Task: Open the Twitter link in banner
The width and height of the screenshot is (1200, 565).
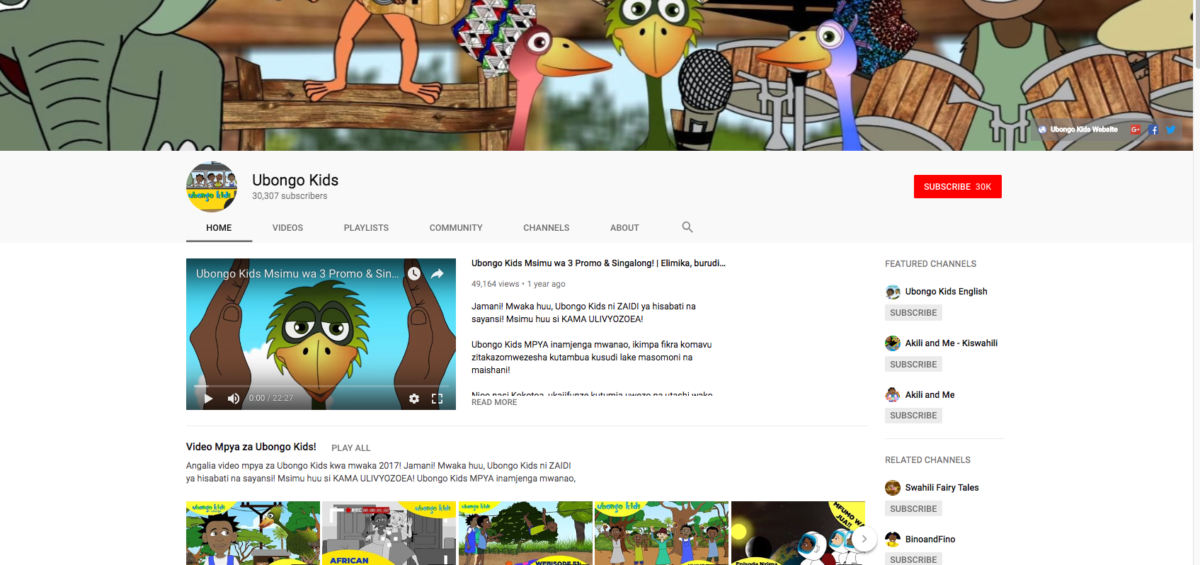Action: pyautogui.click(x=1171, y=129)
